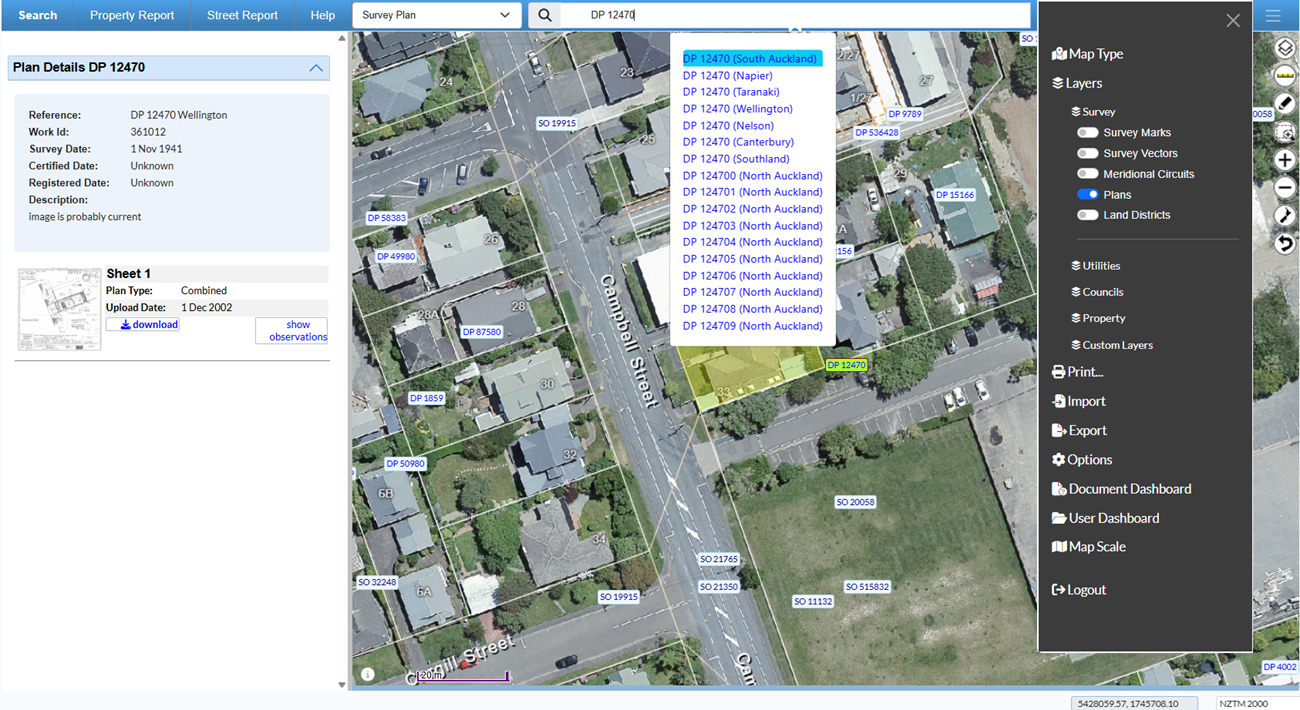Click the layers stack tool button

1285,48
